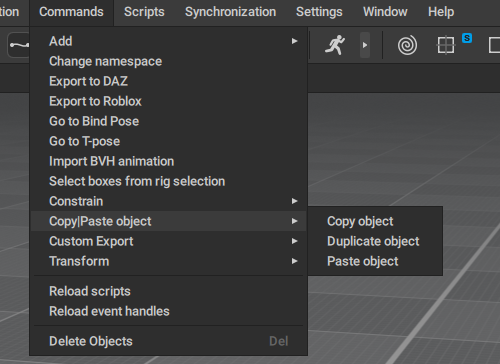500x364 pixels.
Task: Click Reload scripts
Action: [x=168, y=291]
